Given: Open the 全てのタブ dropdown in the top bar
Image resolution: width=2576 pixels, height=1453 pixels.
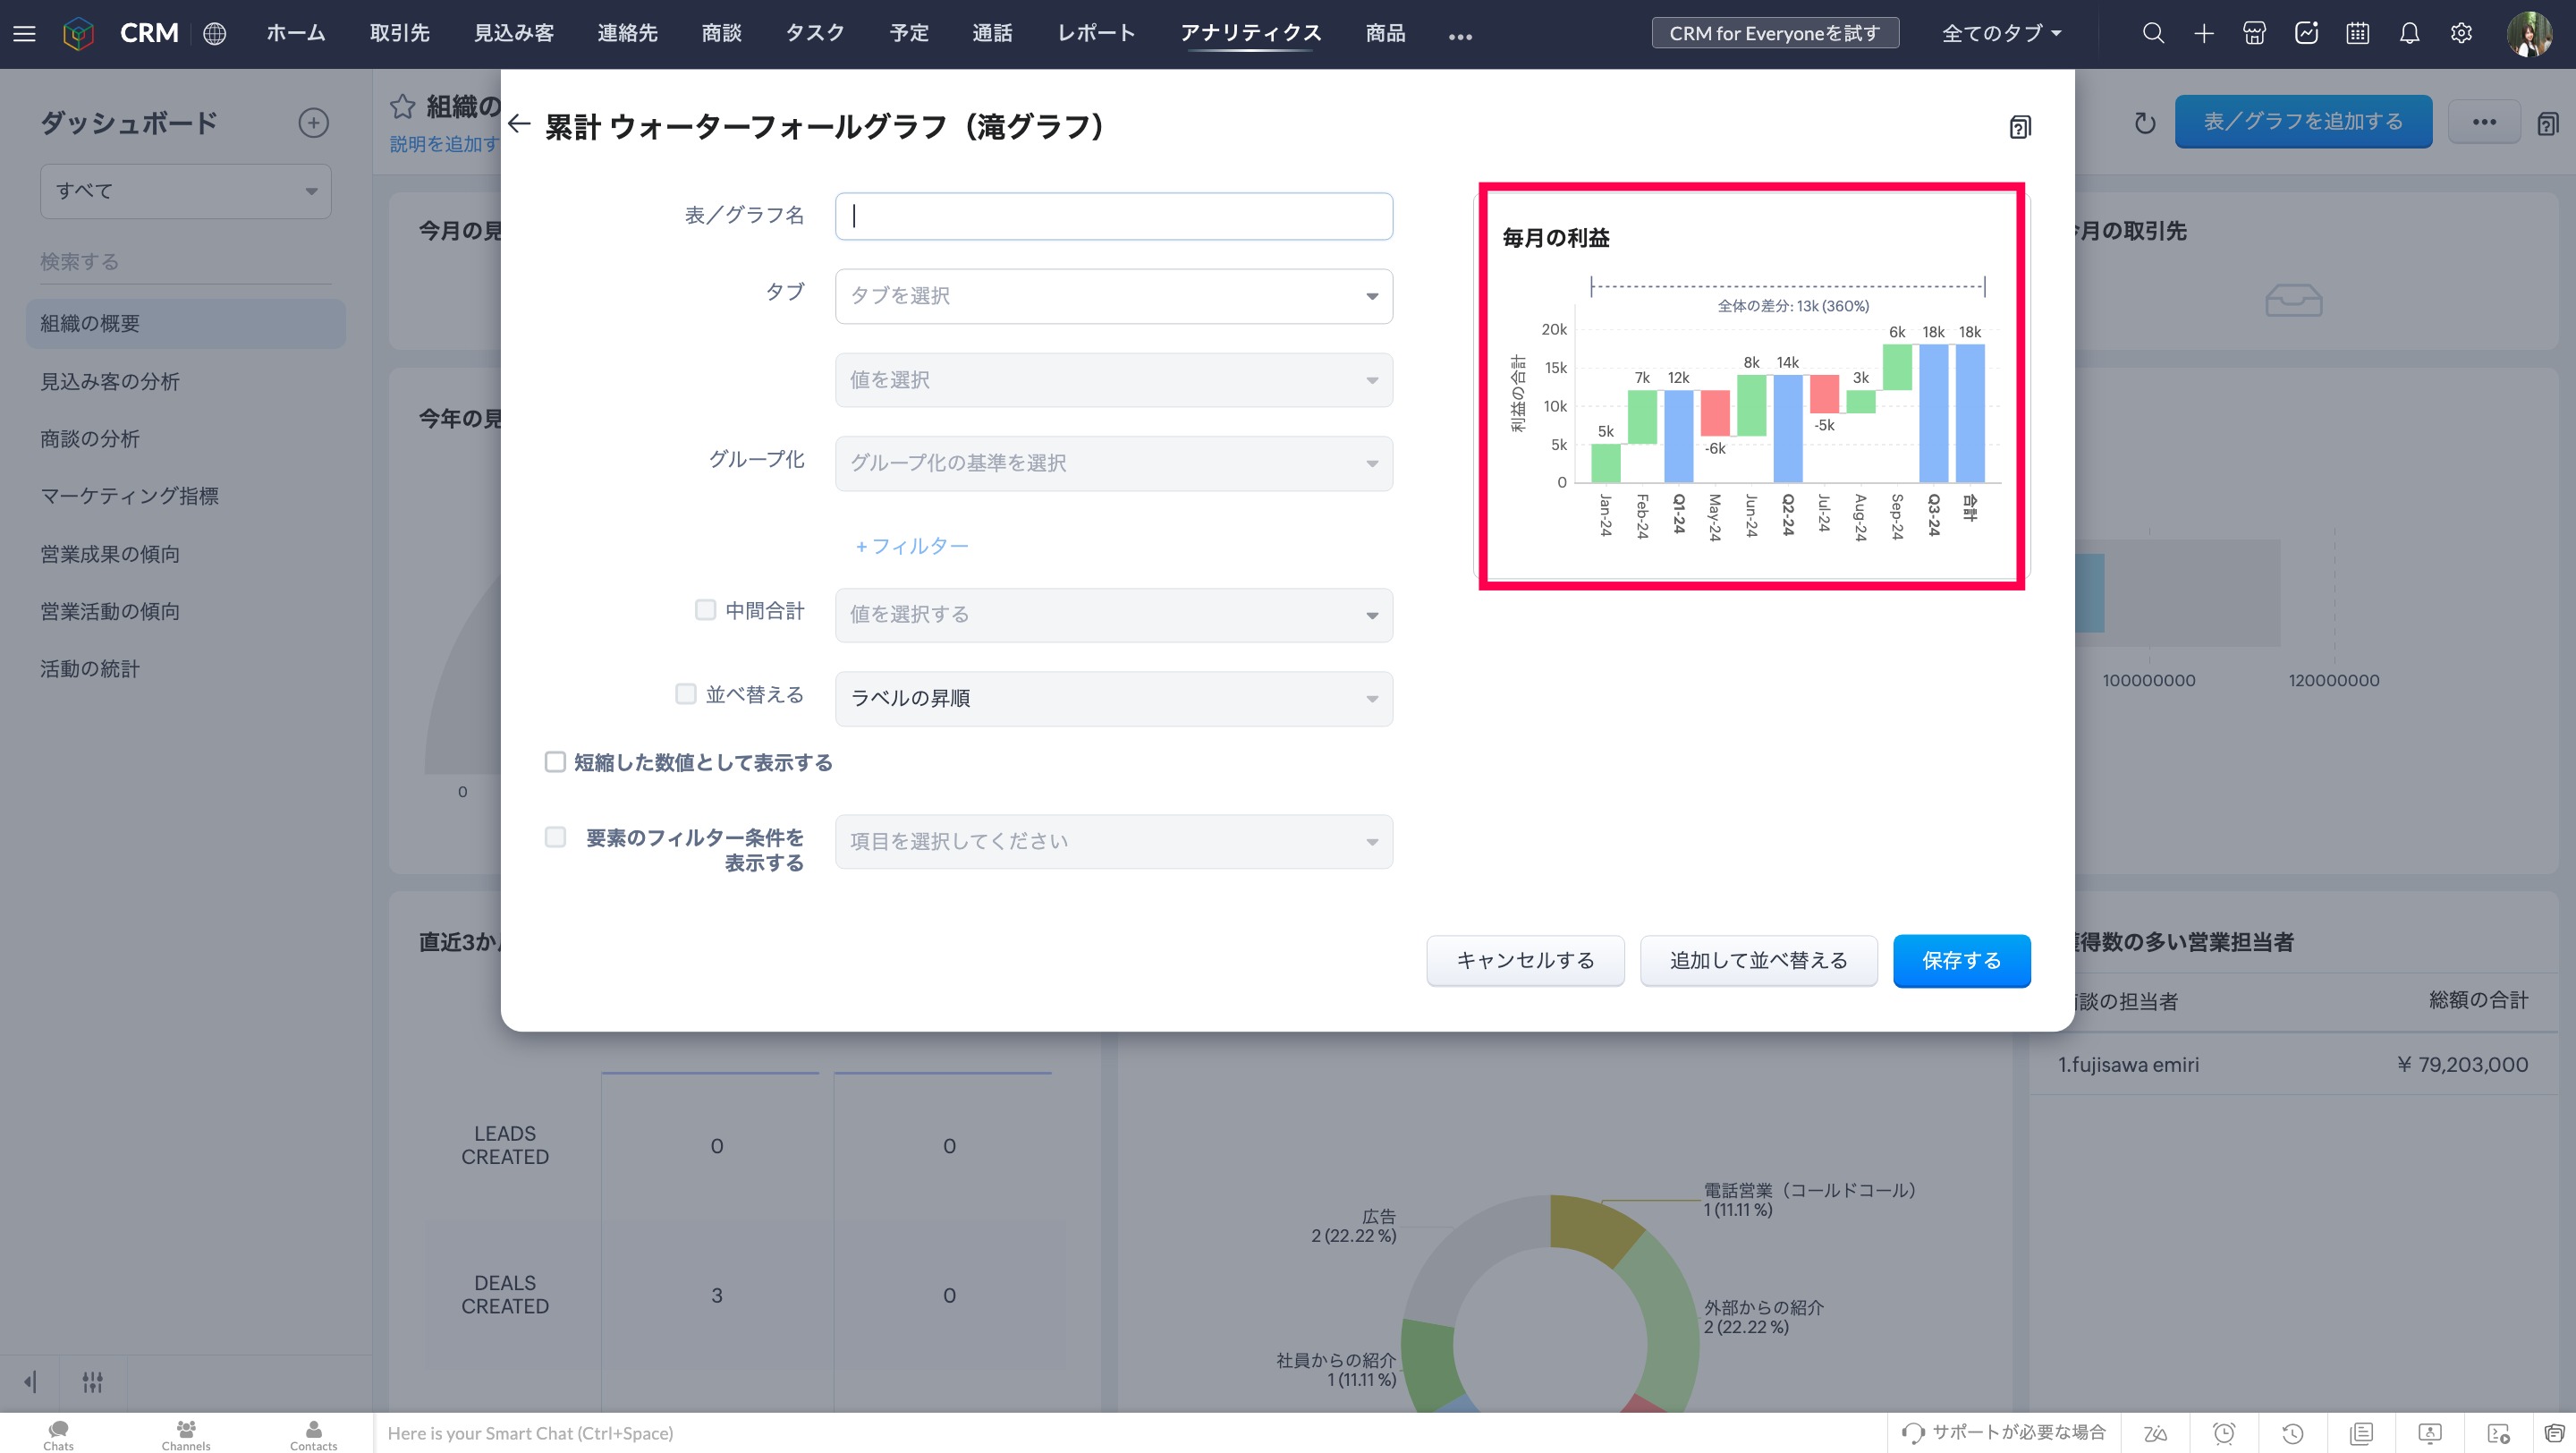Looking at the screenshot, I should (x=2001, y=33).
